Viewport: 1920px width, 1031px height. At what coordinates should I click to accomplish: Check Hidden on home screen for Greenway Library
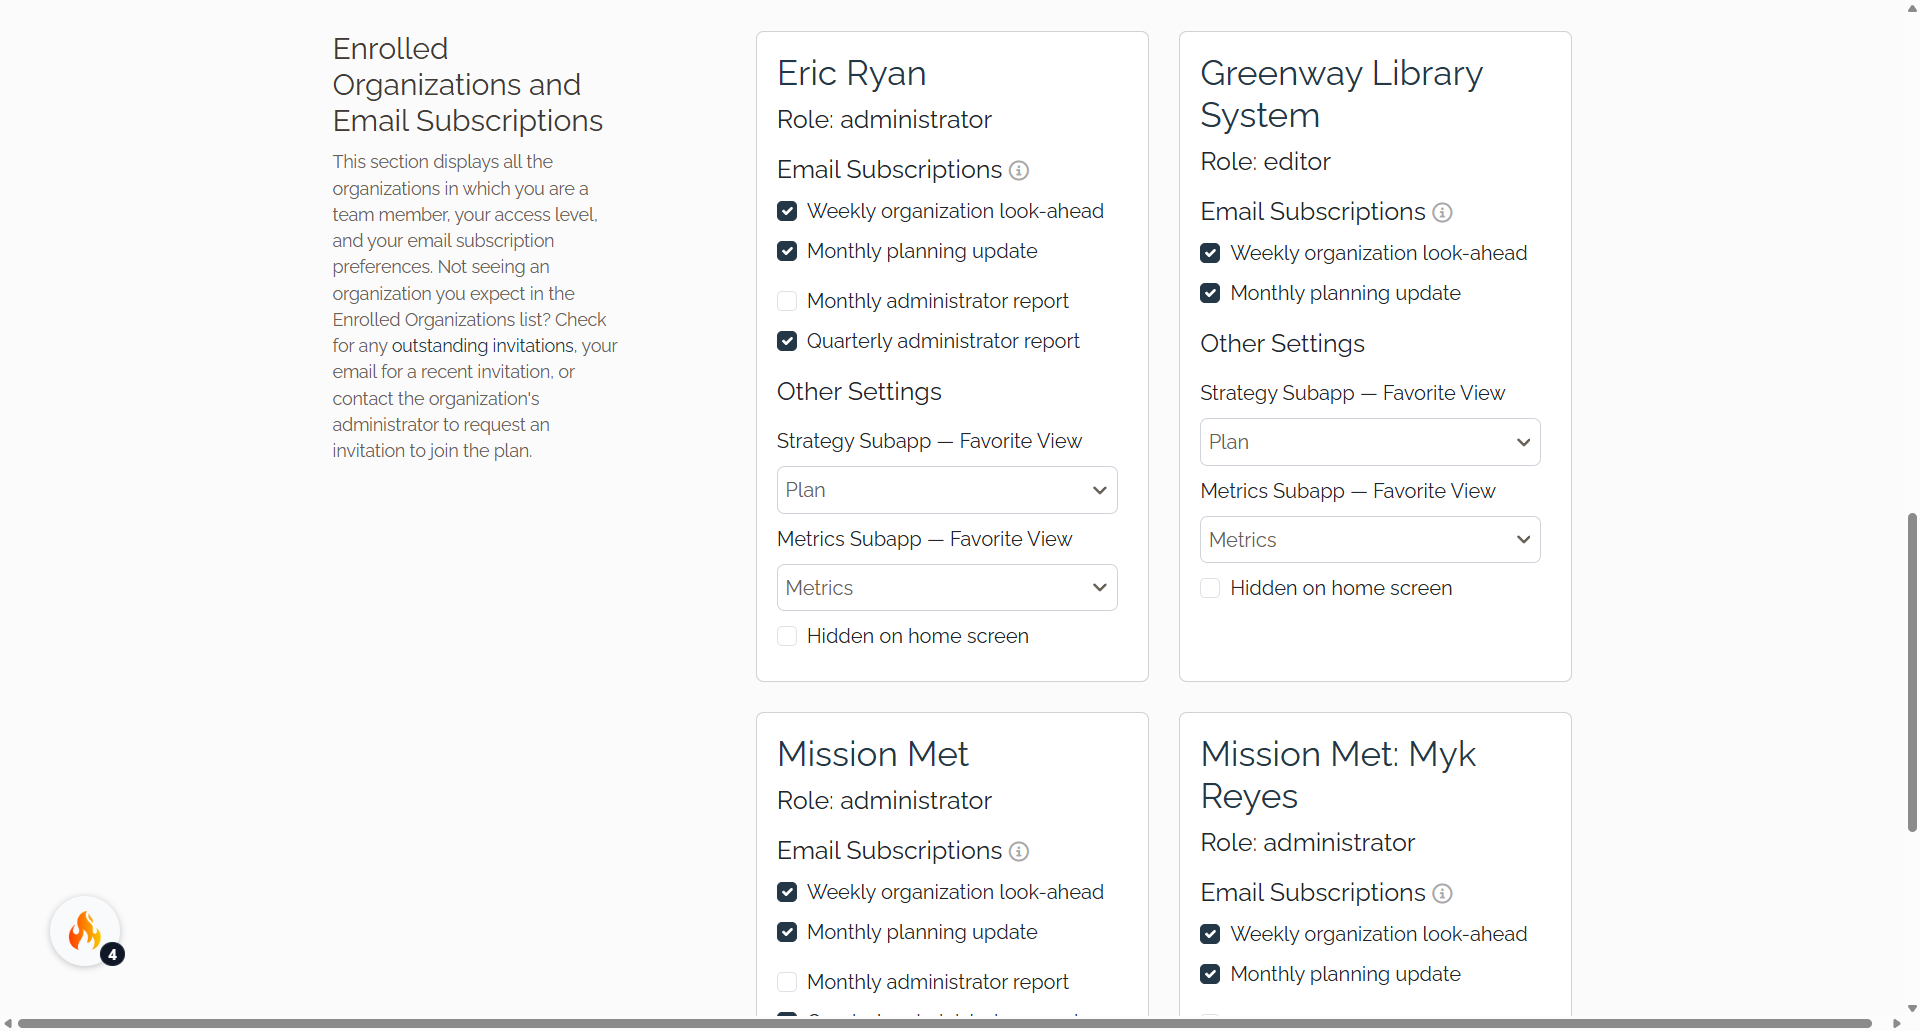pos(1210,588)
